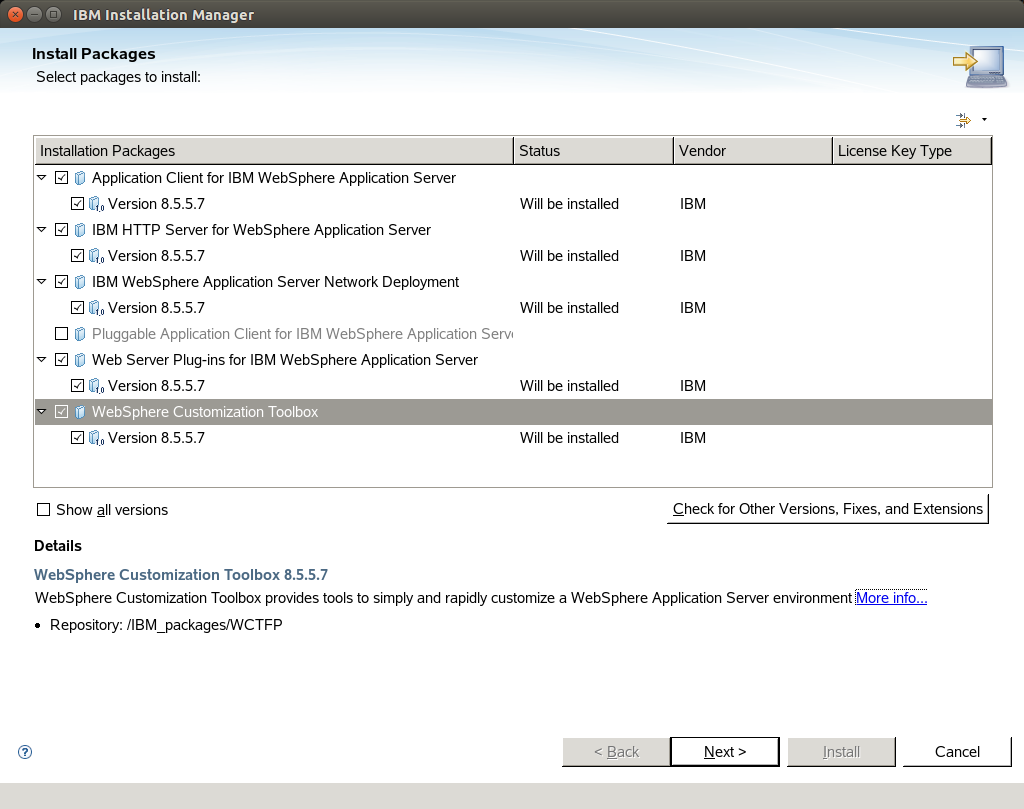Click License Key Type column header

click(x=912, y=151)
